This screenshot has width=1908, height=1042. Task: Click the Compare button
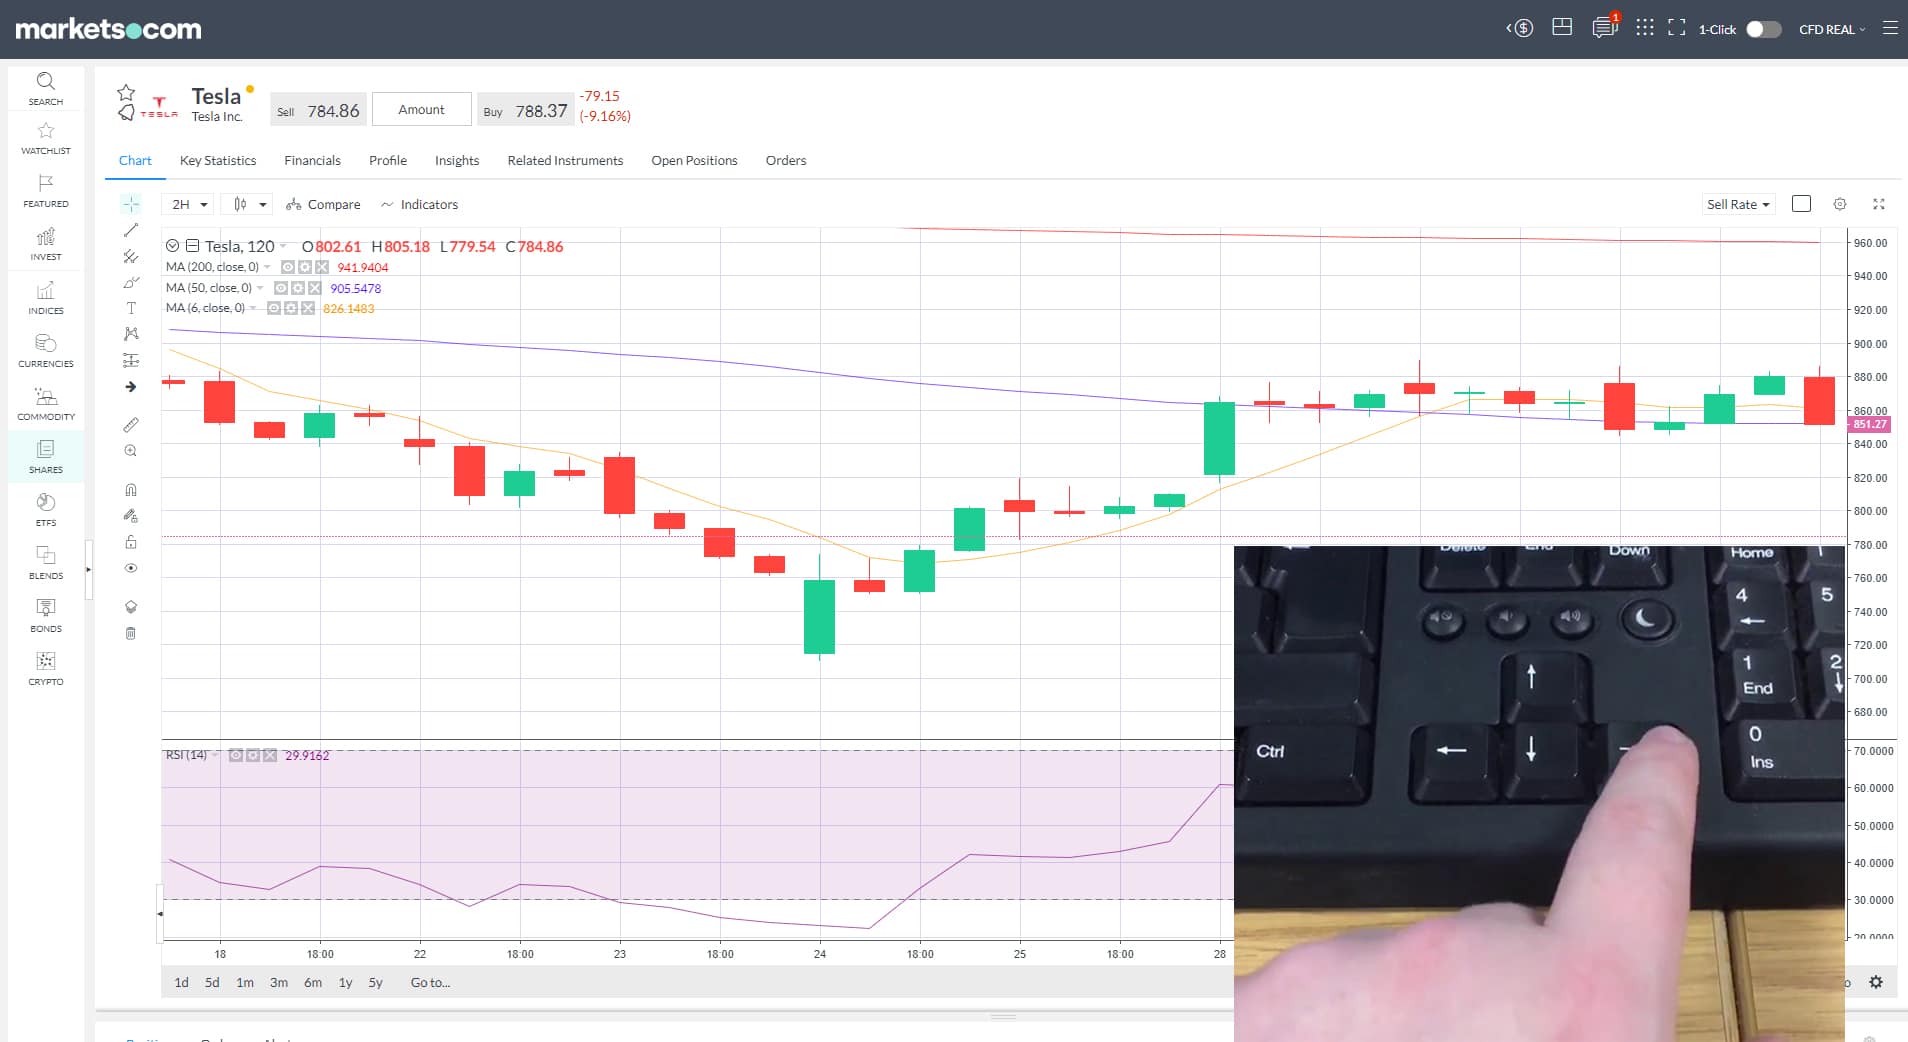[323, 204]
